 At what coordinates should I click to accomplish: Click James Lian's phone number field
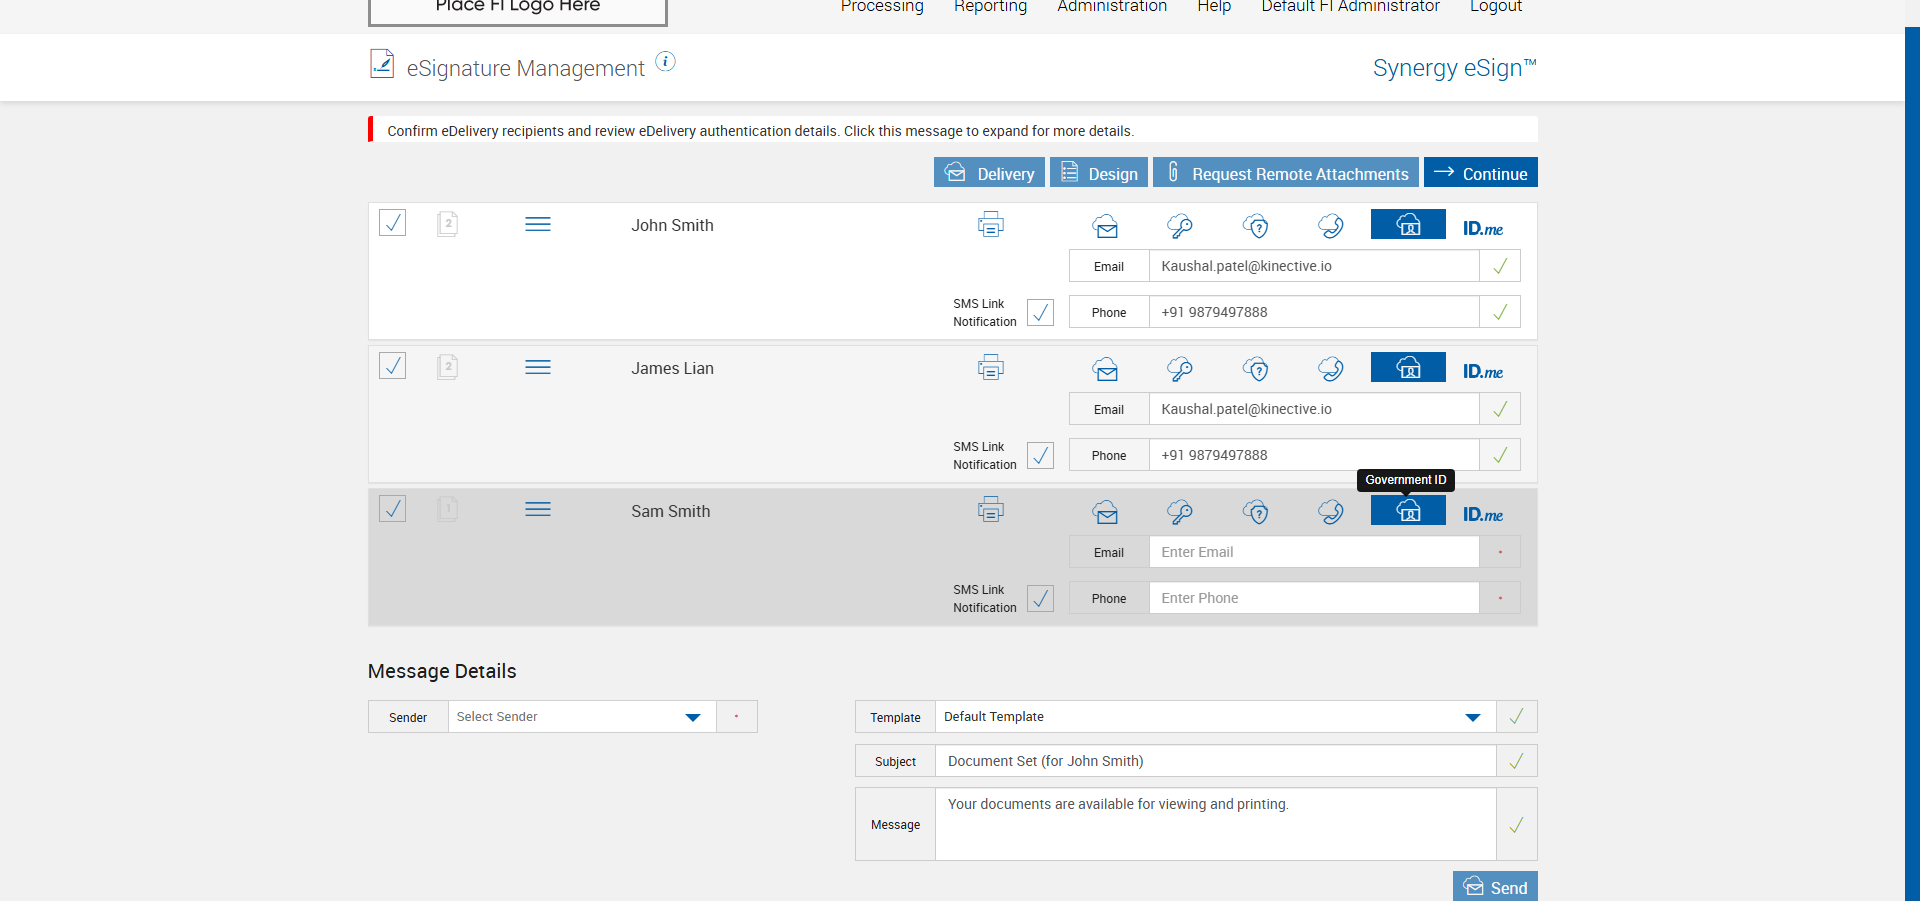tap(1314, 455)
